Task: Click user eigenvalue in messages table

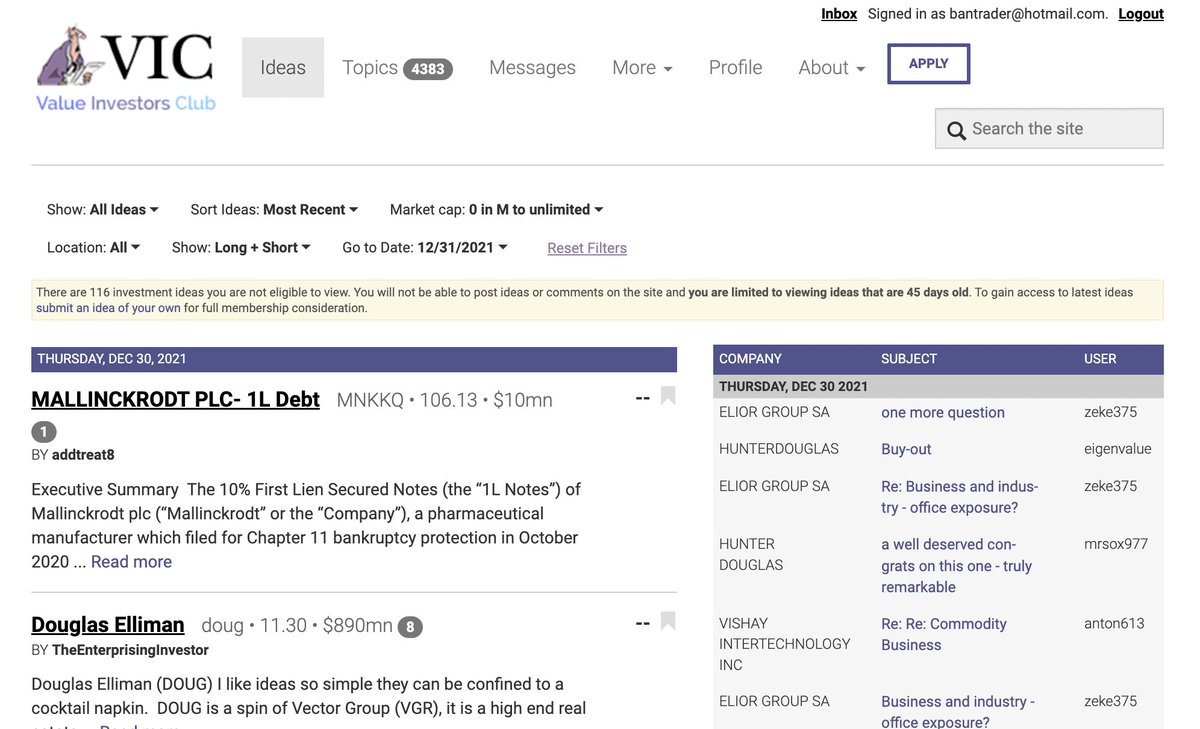Action: pos(1118,449)
